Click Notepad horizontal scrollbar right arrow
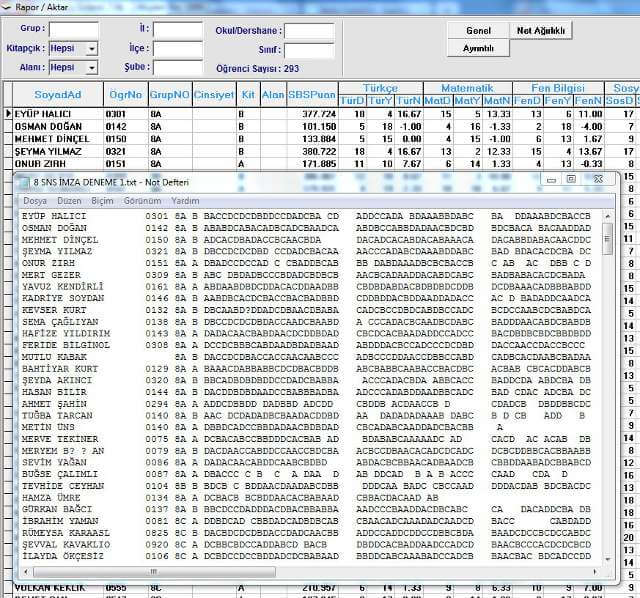 click(x=594, y=571)
